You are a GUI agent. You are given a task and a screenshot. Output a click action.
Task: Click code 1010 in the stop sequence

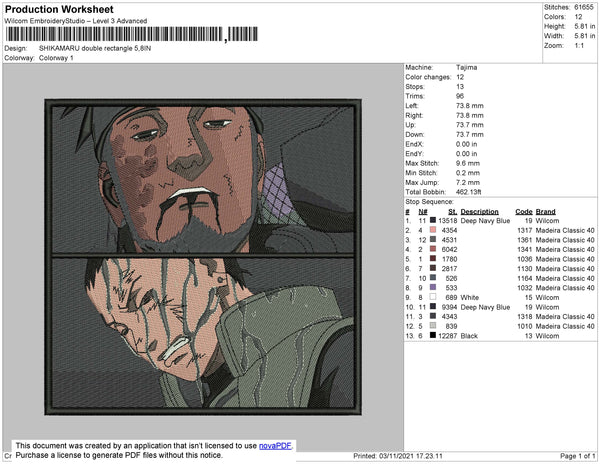point(525,326)
